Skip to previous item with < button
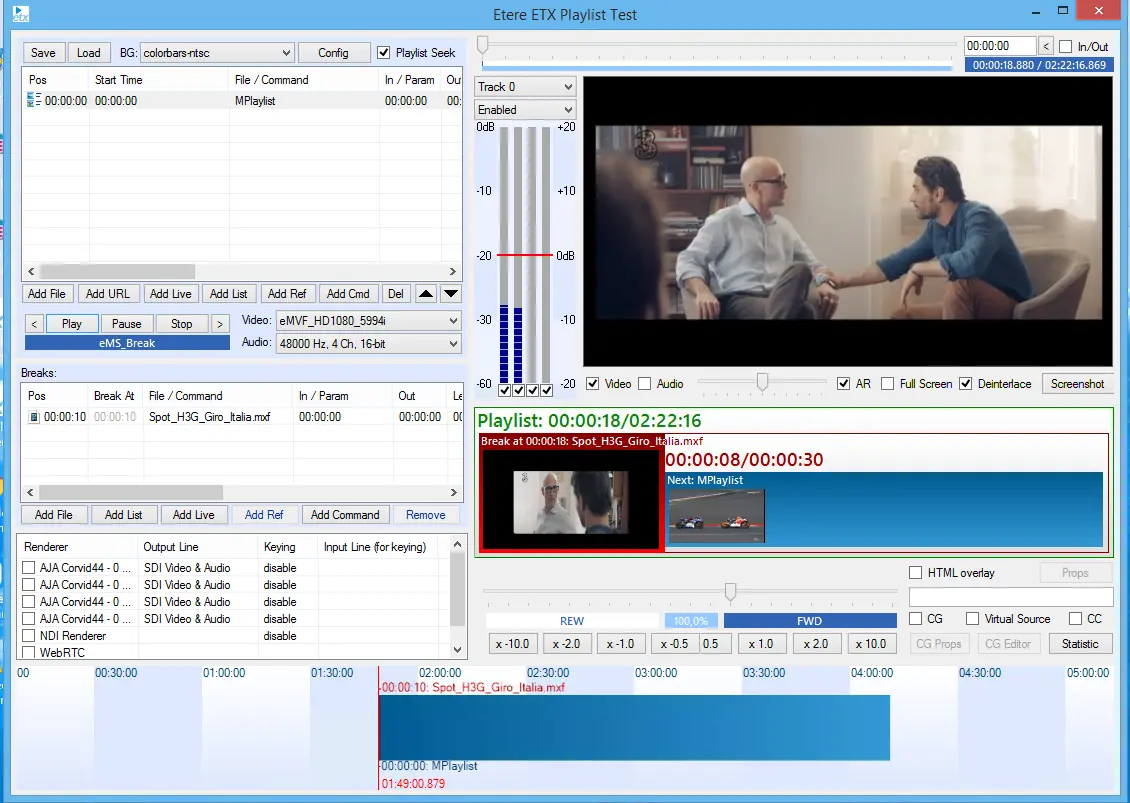The image size is (1130, 803). pyautogui.click(x=34, y=324)
